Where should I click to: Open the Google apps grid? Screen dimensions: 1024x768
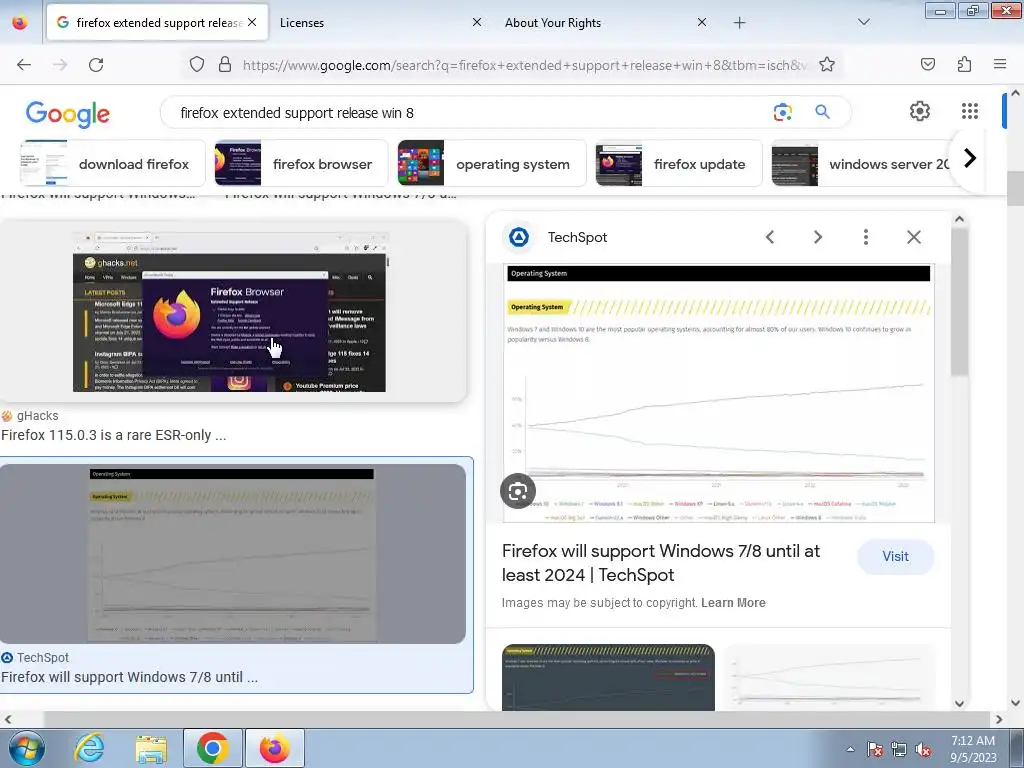click(x=970, y=111)
